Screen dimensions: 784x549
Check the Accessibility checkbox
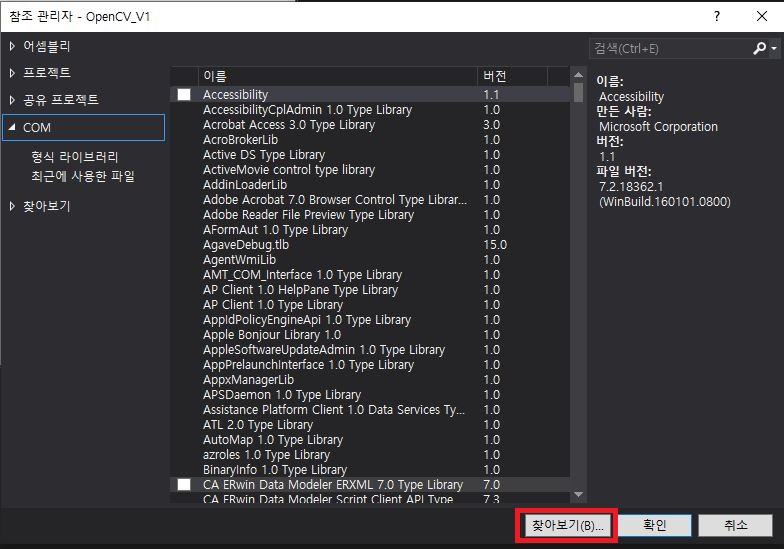tap(184, 94)
